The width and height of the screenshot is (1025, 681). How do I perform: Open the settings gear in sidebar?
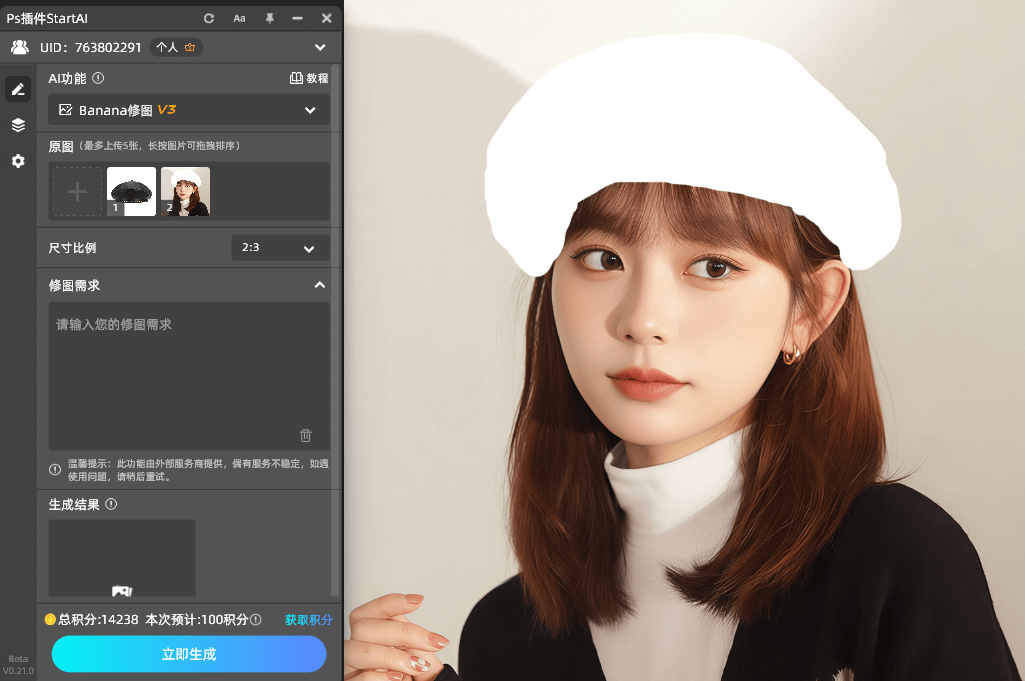18,161
